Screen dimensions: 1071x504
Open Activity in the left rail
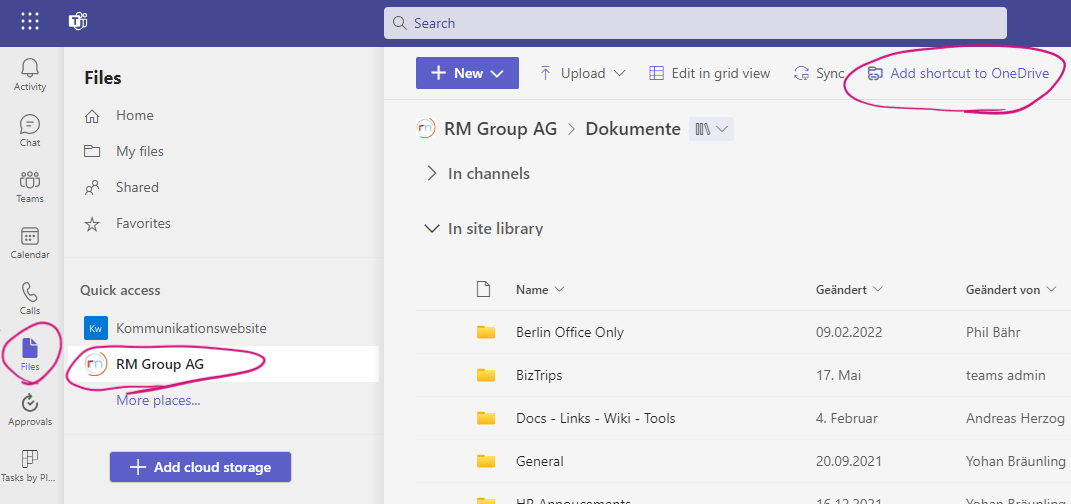(x=30, y=74)
